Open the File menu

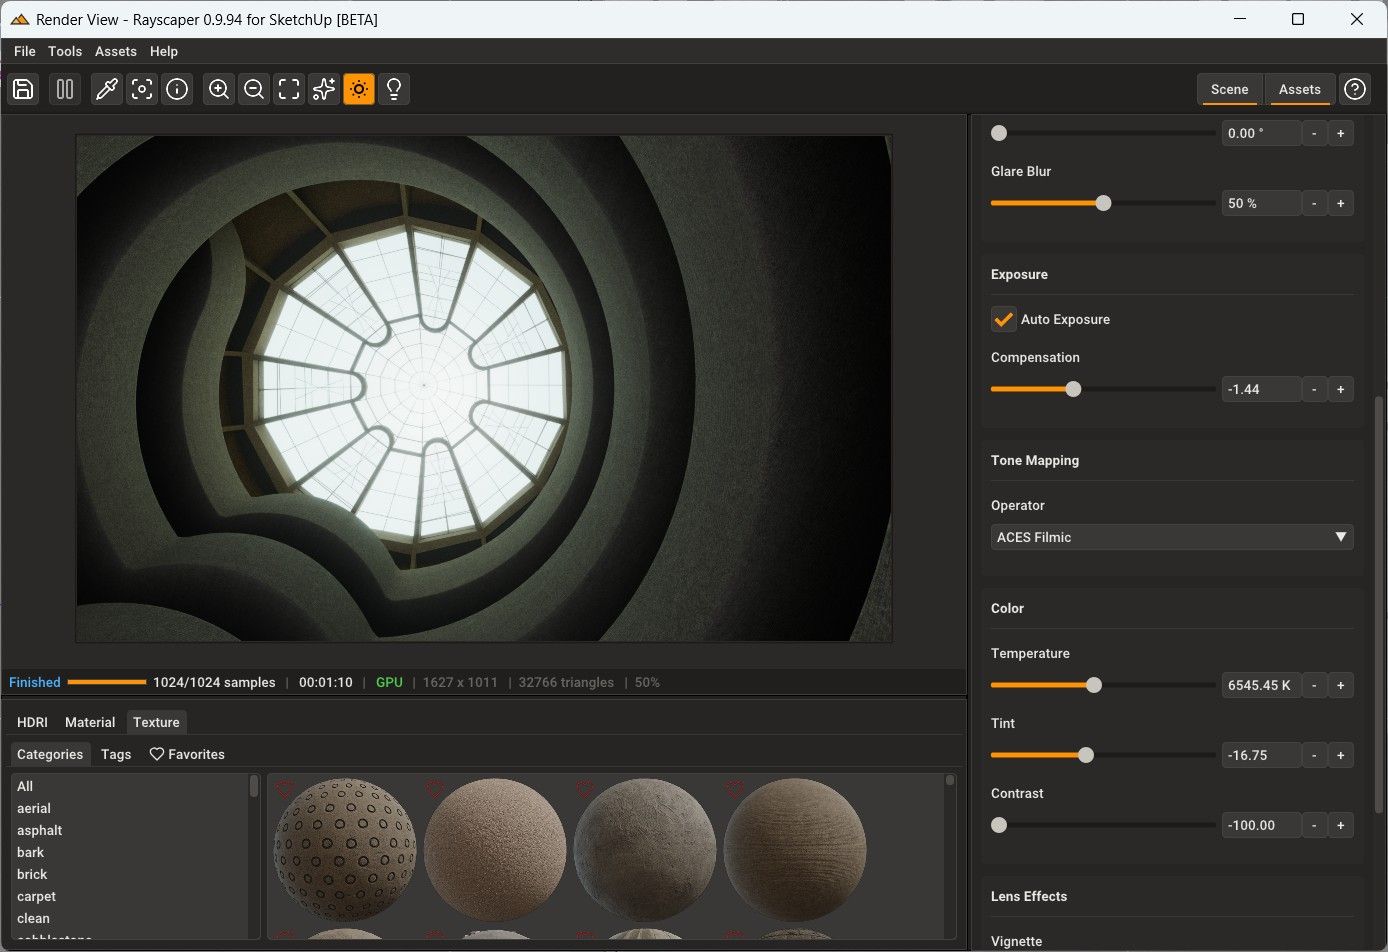(25, 51)
